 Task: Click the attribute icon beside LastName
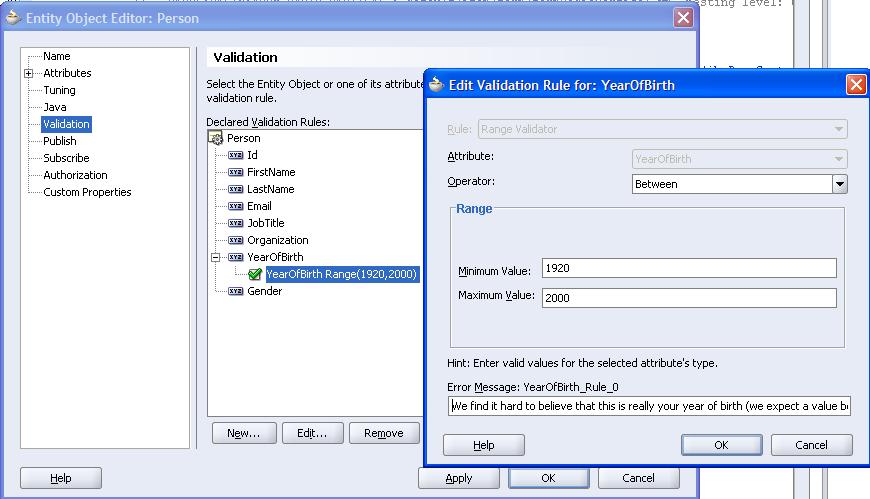235,189
